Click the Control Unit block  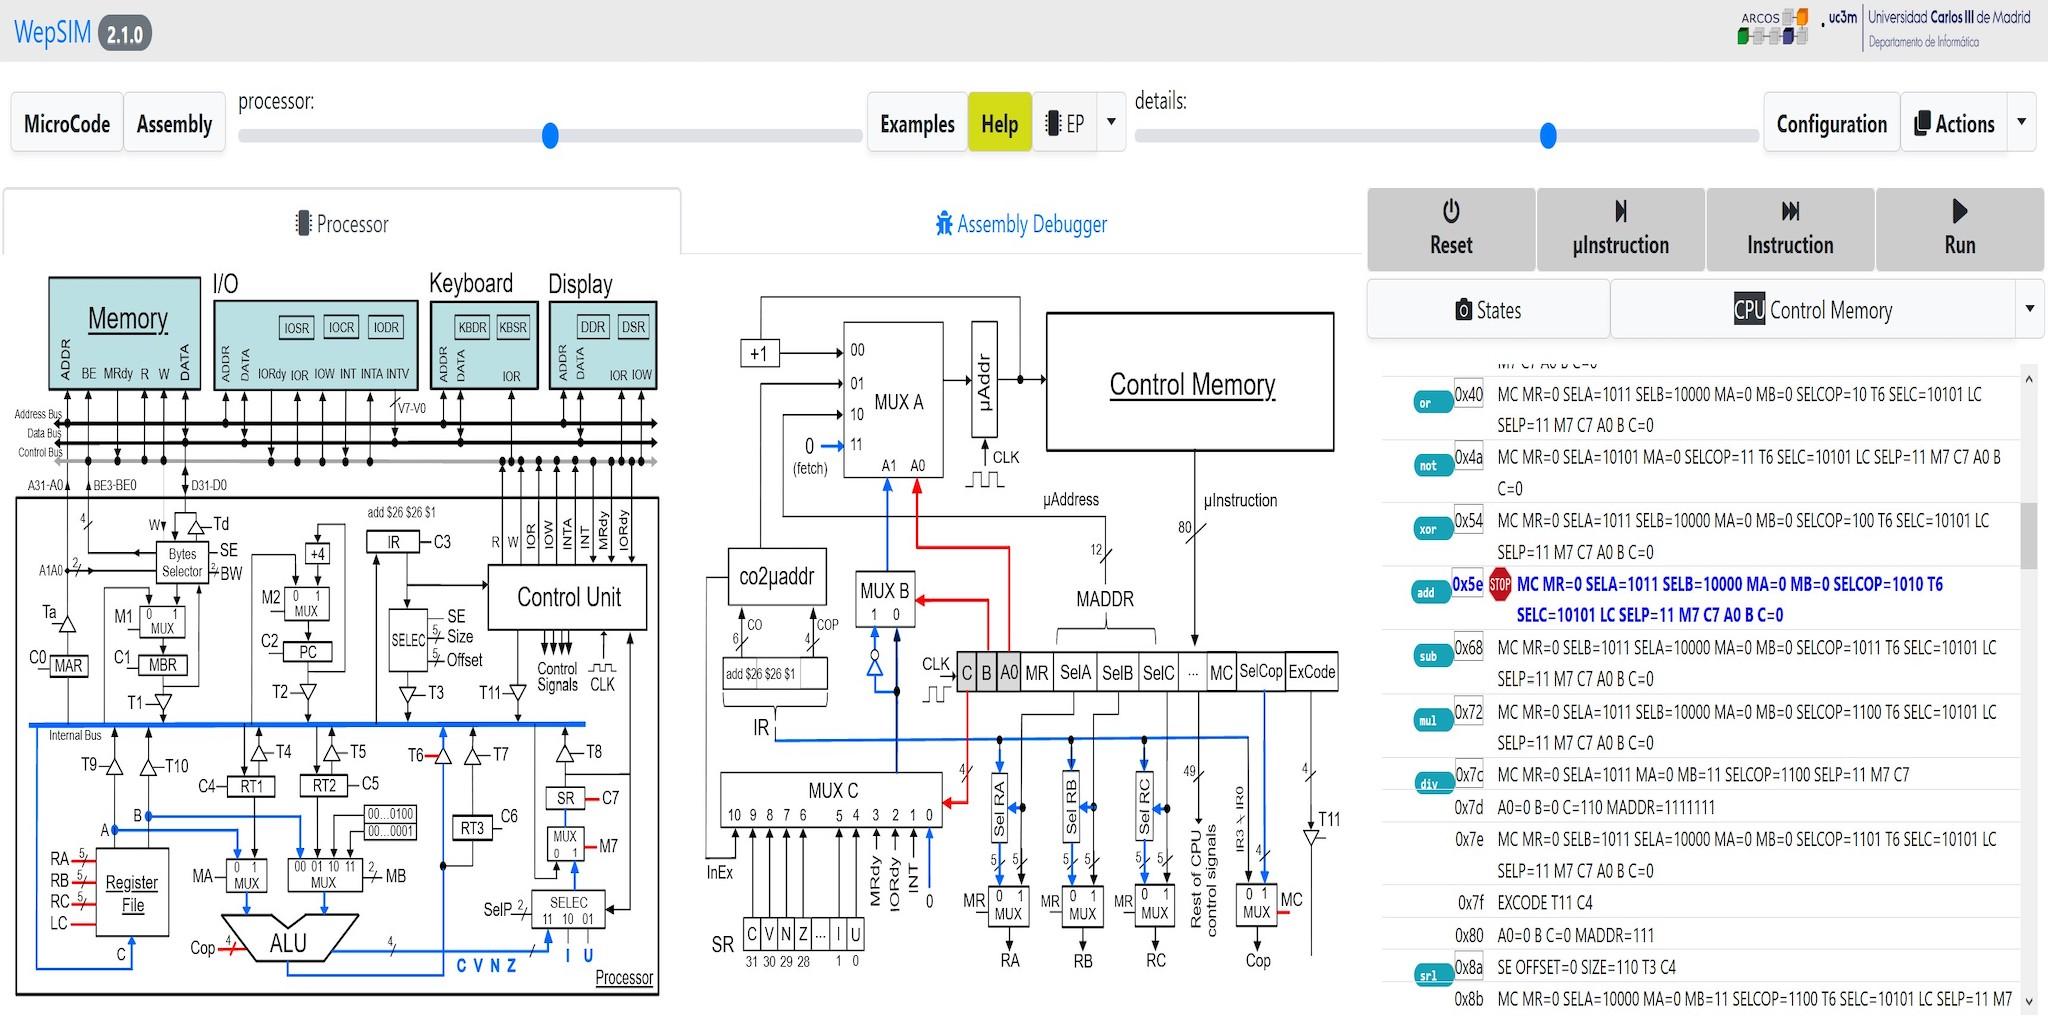pyautogui.click(x=568, y=597)
